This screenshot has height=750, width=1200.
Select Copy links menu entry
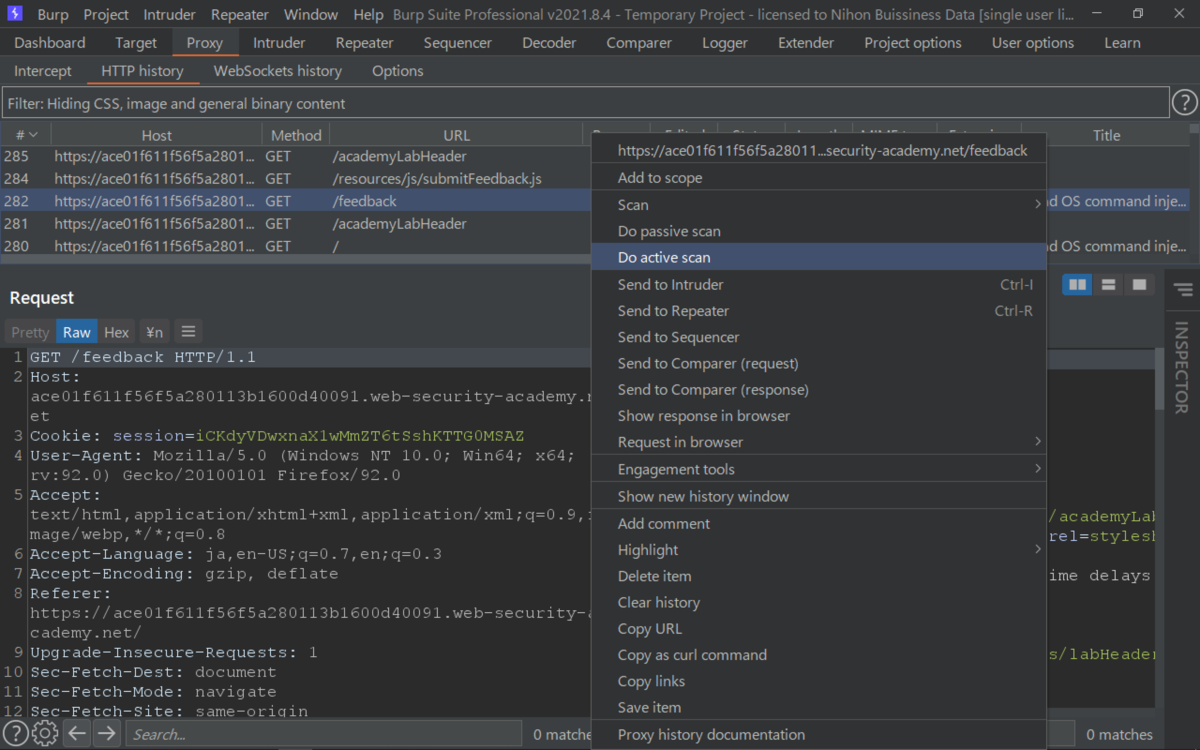tap(818, 681)
